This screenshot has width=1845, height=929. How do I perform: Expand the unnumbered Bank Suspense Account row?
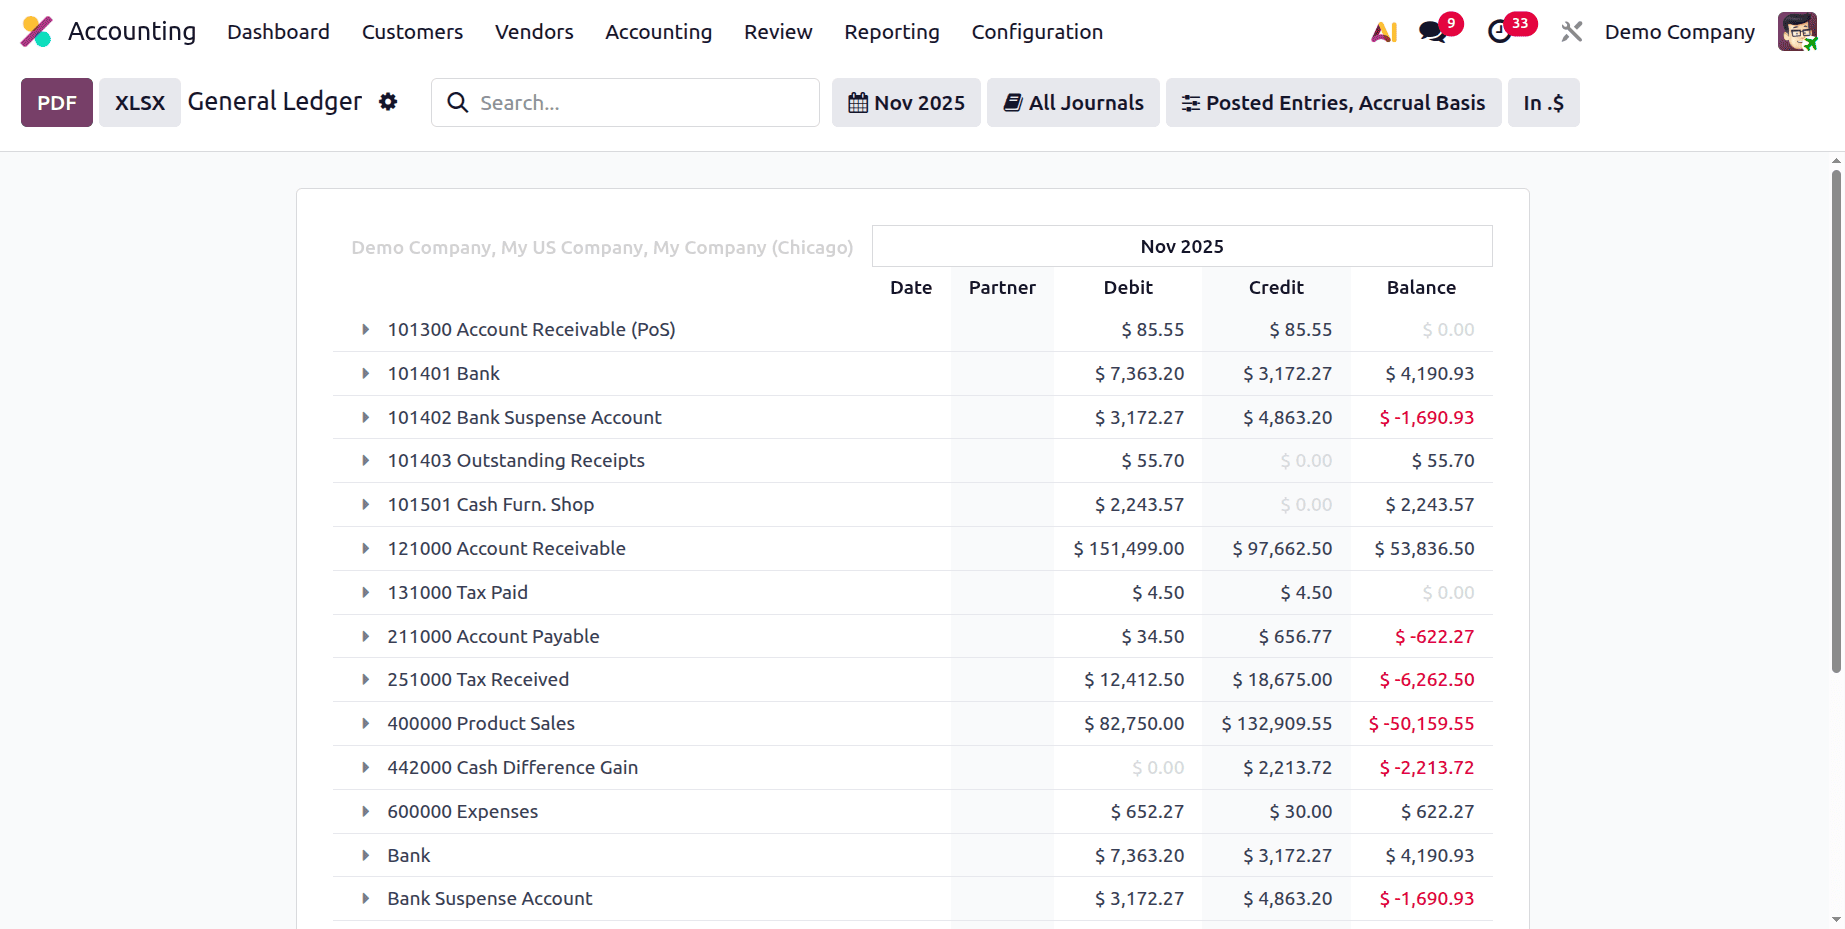pos(366,899)
